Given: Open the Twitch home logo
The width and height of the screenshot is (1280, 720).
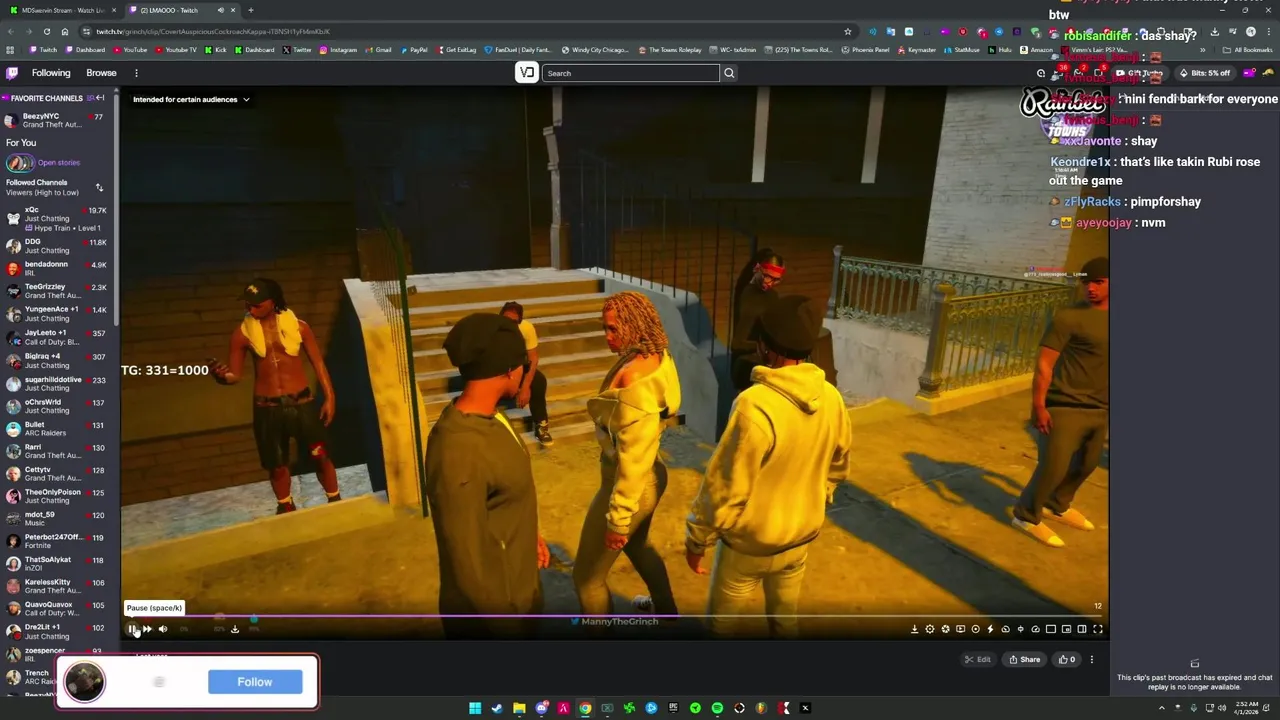Looking at the screenshot, I should (x=12, y=73).
